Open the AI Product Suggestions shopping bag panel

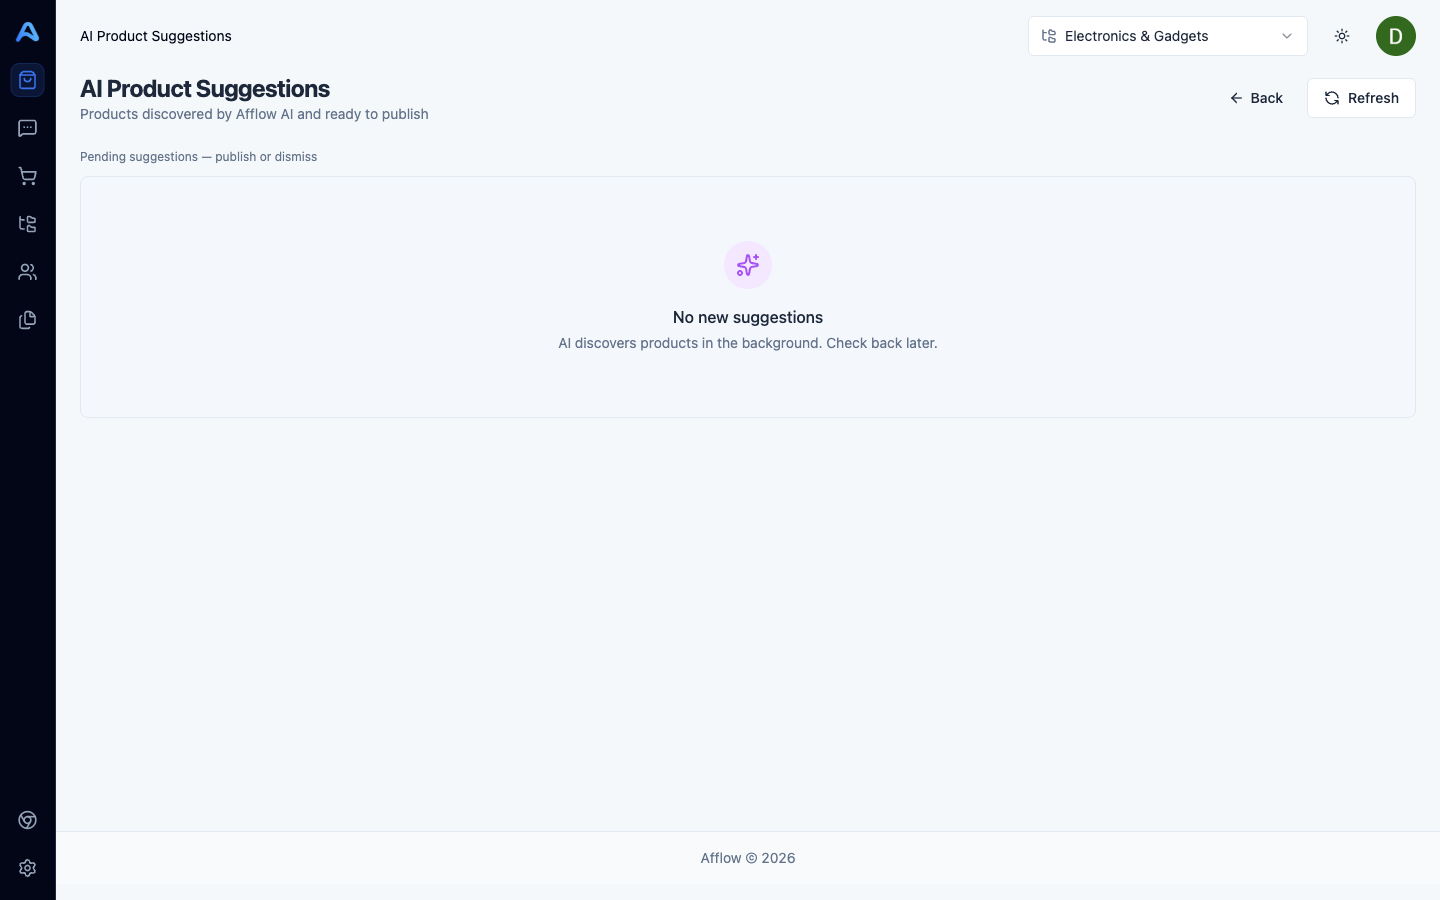click(27, 80)
